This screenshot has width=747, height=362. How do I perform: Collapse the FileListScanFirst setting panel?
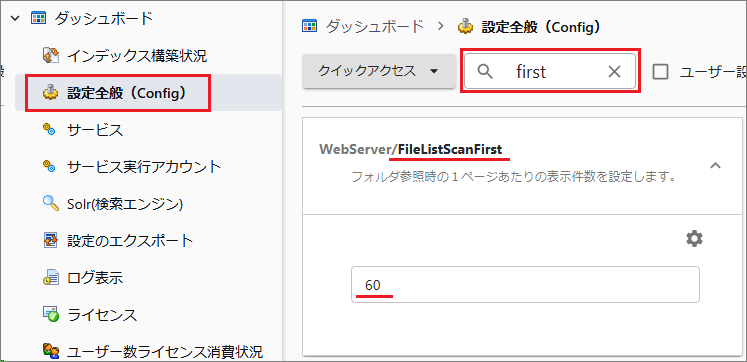pos(716,166)
